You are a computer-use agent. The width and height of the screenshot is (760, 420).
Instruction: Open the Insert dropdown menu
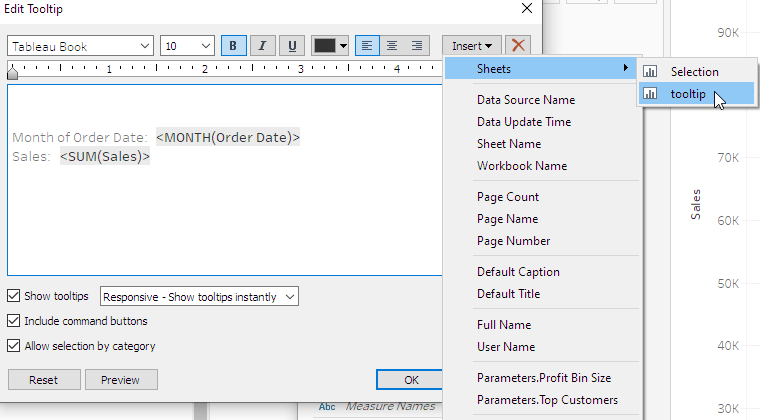471,46
